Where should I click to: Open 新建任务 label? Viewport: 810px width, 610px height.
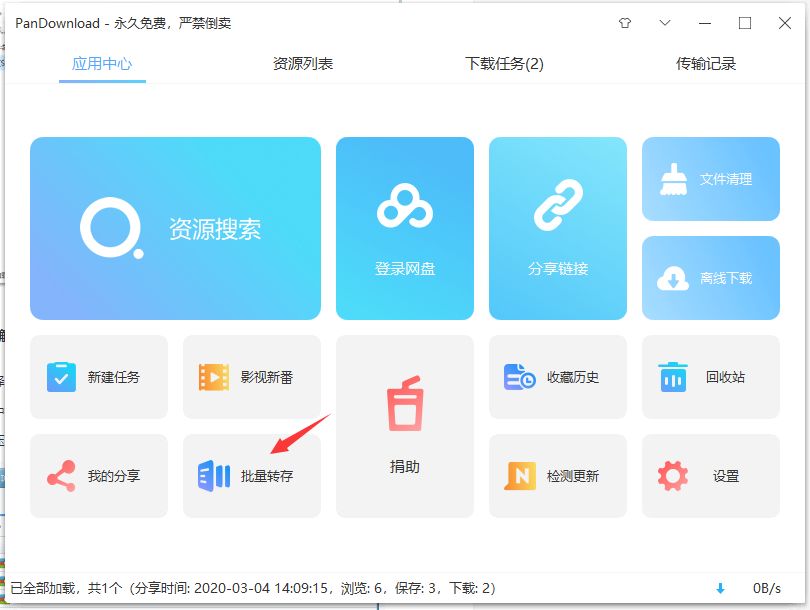[114, 377]
